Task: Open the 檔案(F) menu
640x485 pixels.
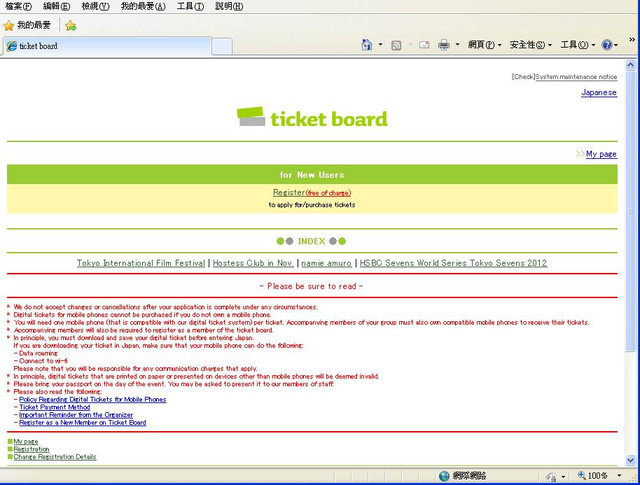Action: coord(18,6)
